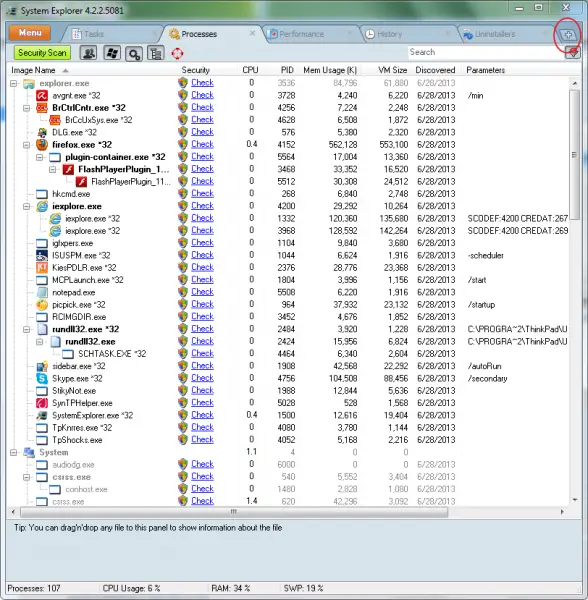Click the tree view toolbar icon
This screenshot has width=588, height=600.
(x=156, y=53)
